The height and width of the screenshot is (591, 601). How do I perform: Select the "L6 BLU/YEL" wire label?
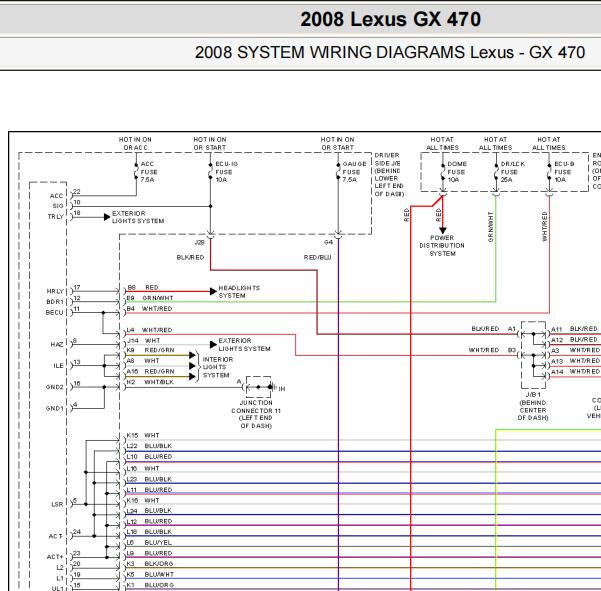pos(149,542)
